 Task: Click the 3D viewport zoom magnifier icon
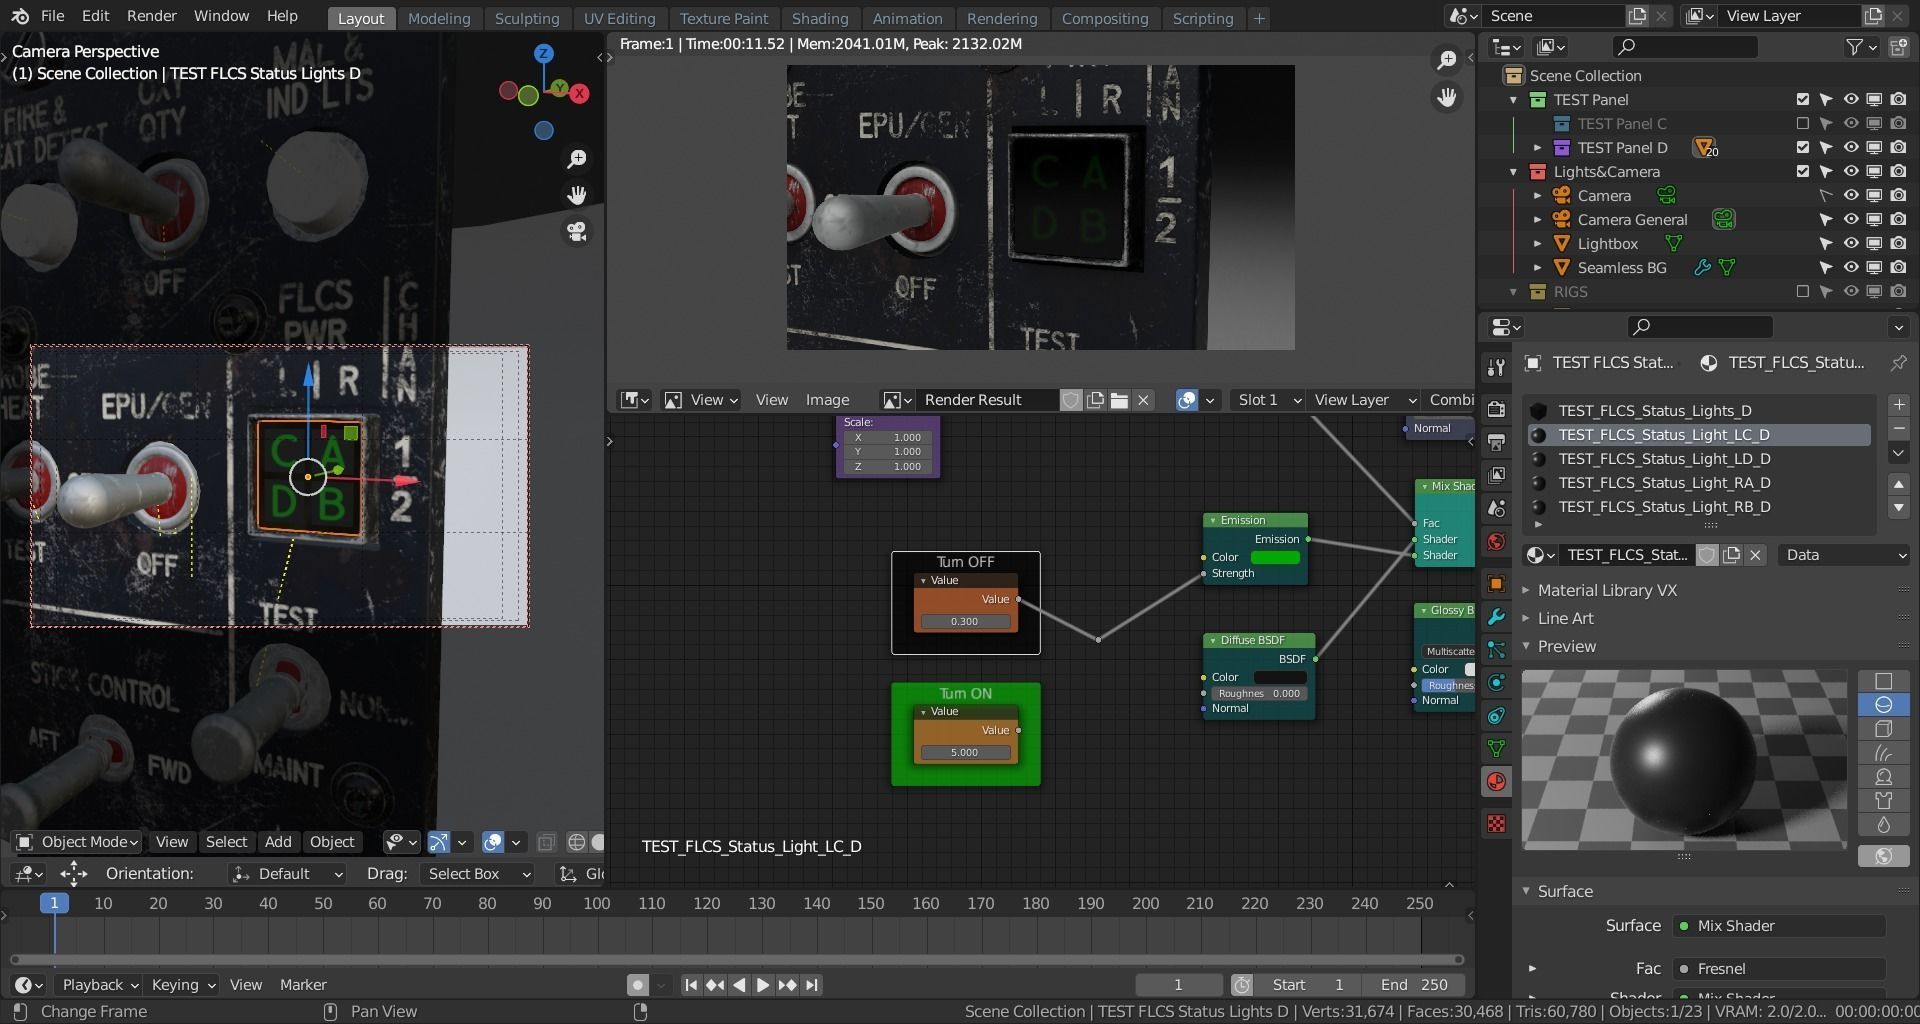click(577, 159)
